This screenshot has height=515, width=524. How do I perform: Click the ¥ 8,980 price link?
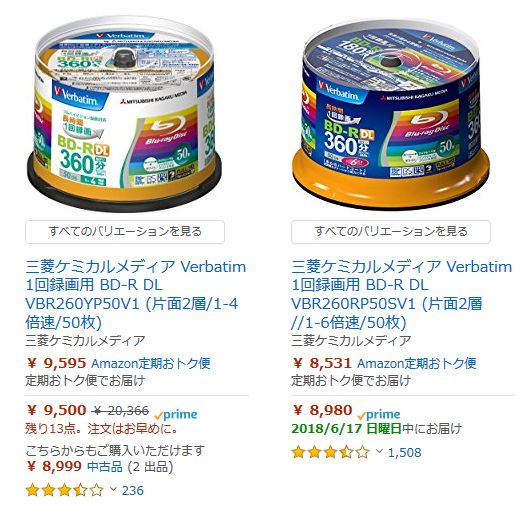point(322,410)
